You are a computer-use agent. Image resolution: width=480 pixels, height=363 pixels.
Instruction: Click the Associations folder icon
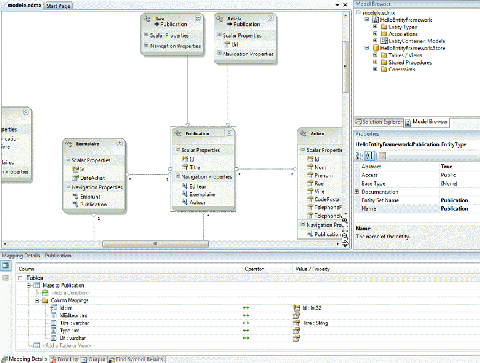click(x=384, y=34)
